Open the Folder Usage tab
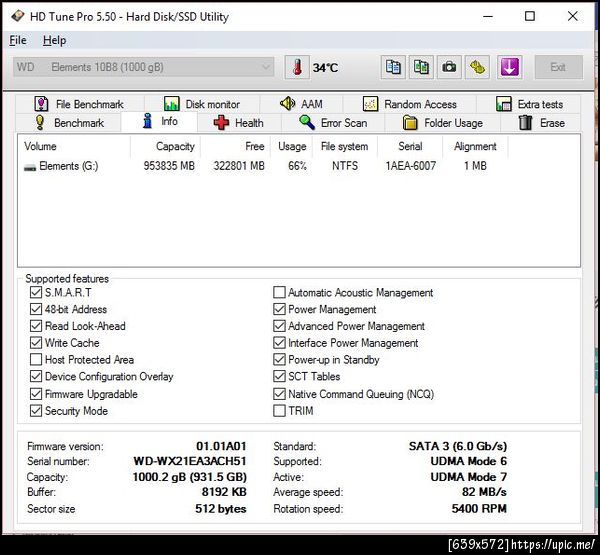This screenshot has height=555, width=600. [x=443, y=123]
